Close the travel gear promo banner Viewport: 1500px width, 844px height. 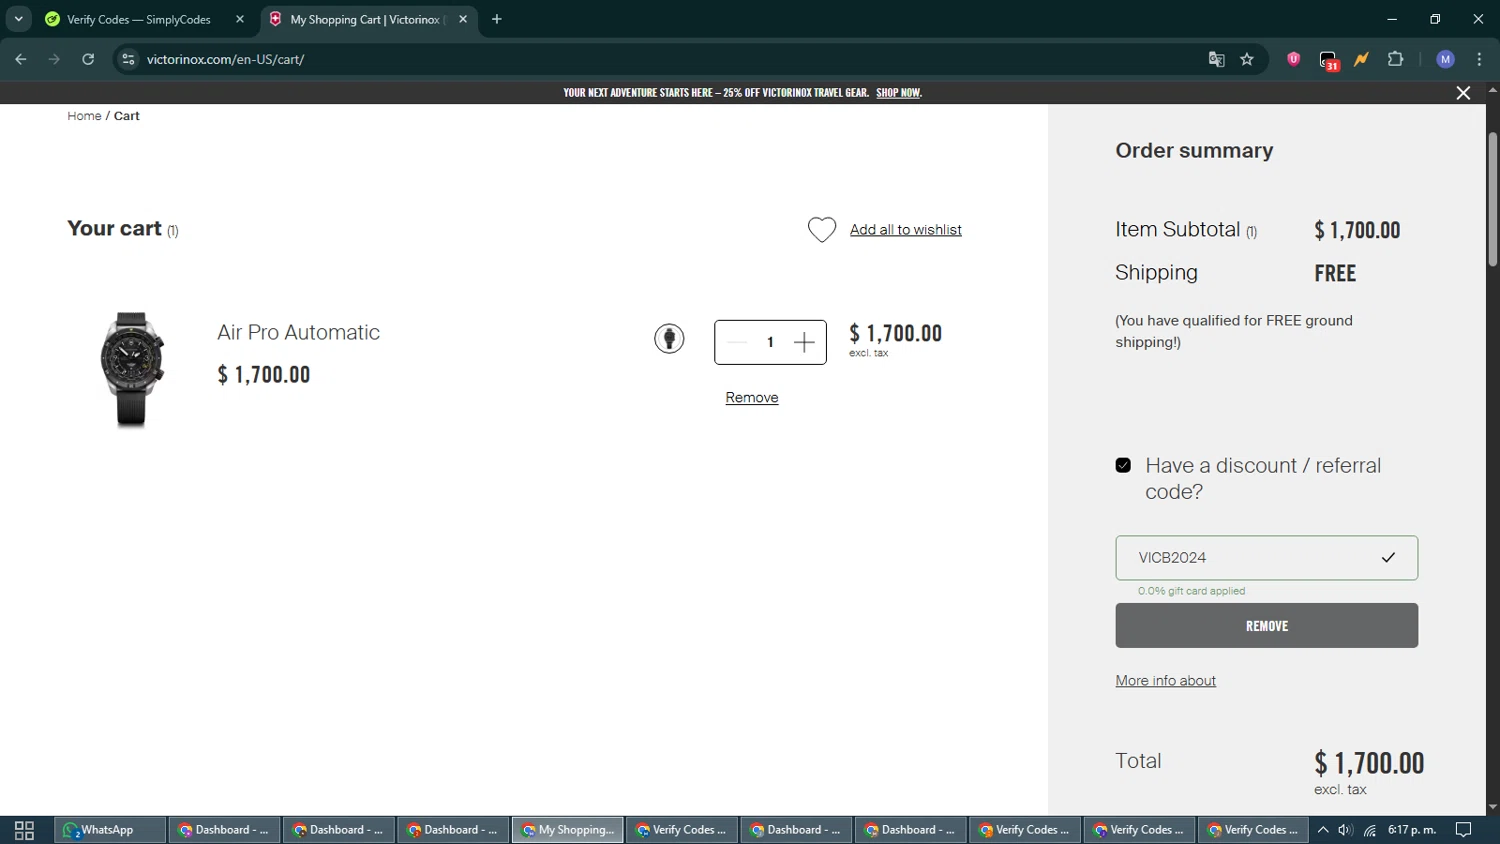(x=1463, y=93)
